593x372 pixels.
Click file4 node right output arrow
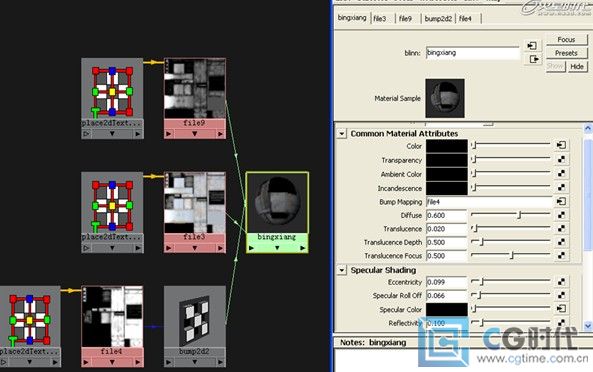138,362
